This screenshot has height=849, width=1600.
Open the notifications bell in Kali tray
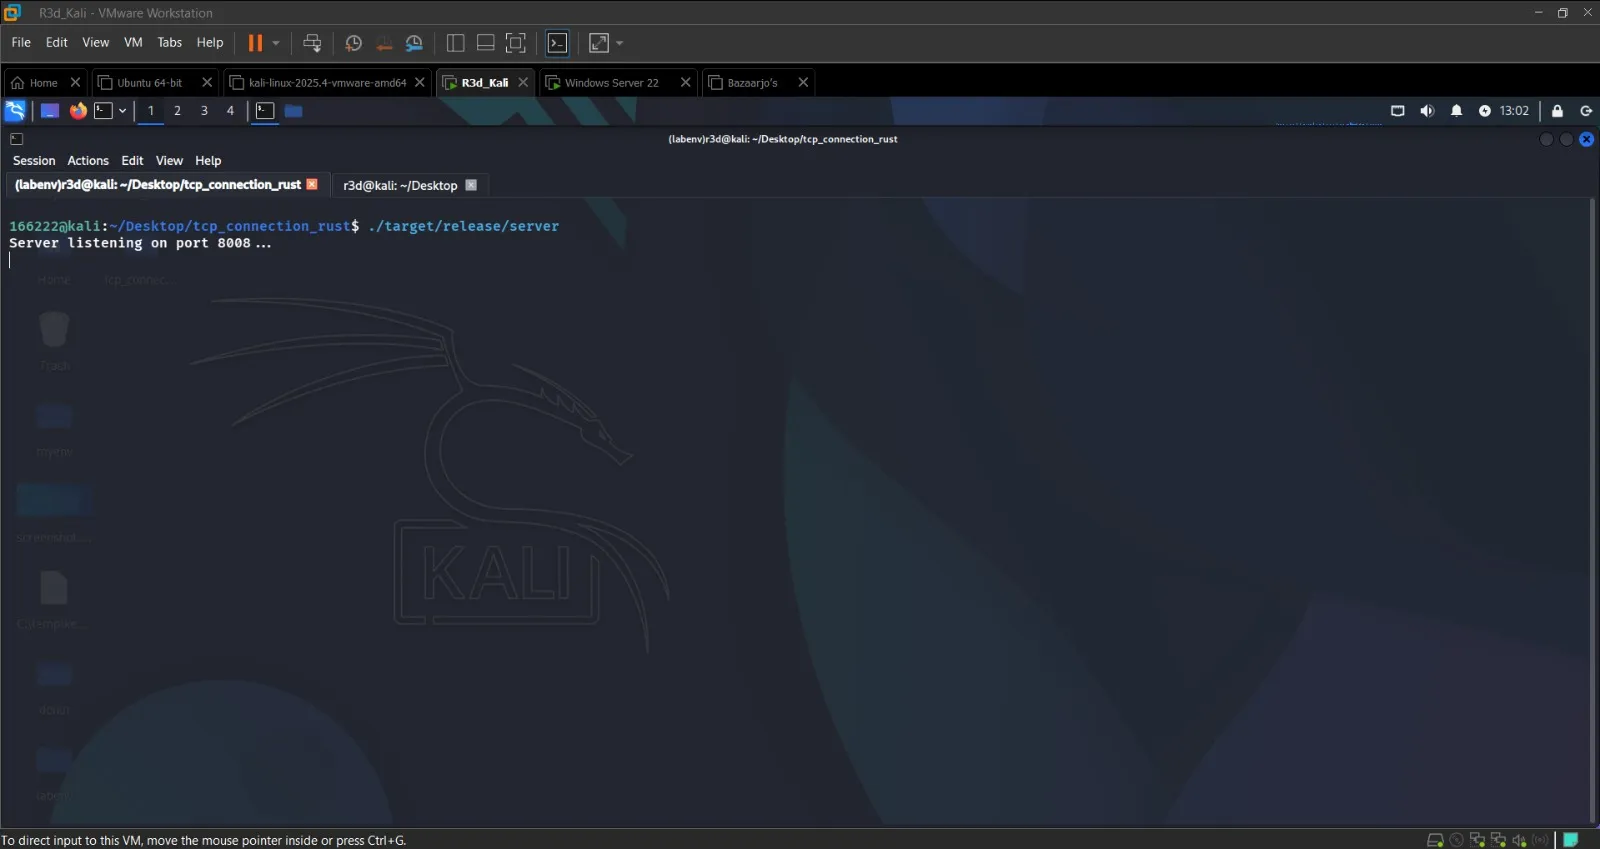click(1456, 111)
